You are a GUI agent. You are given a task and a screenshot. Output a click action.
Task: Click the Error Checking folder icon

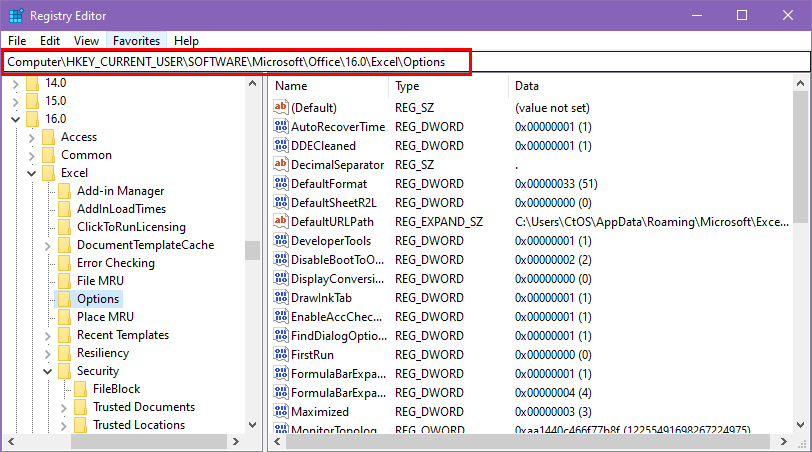(64, 263)
